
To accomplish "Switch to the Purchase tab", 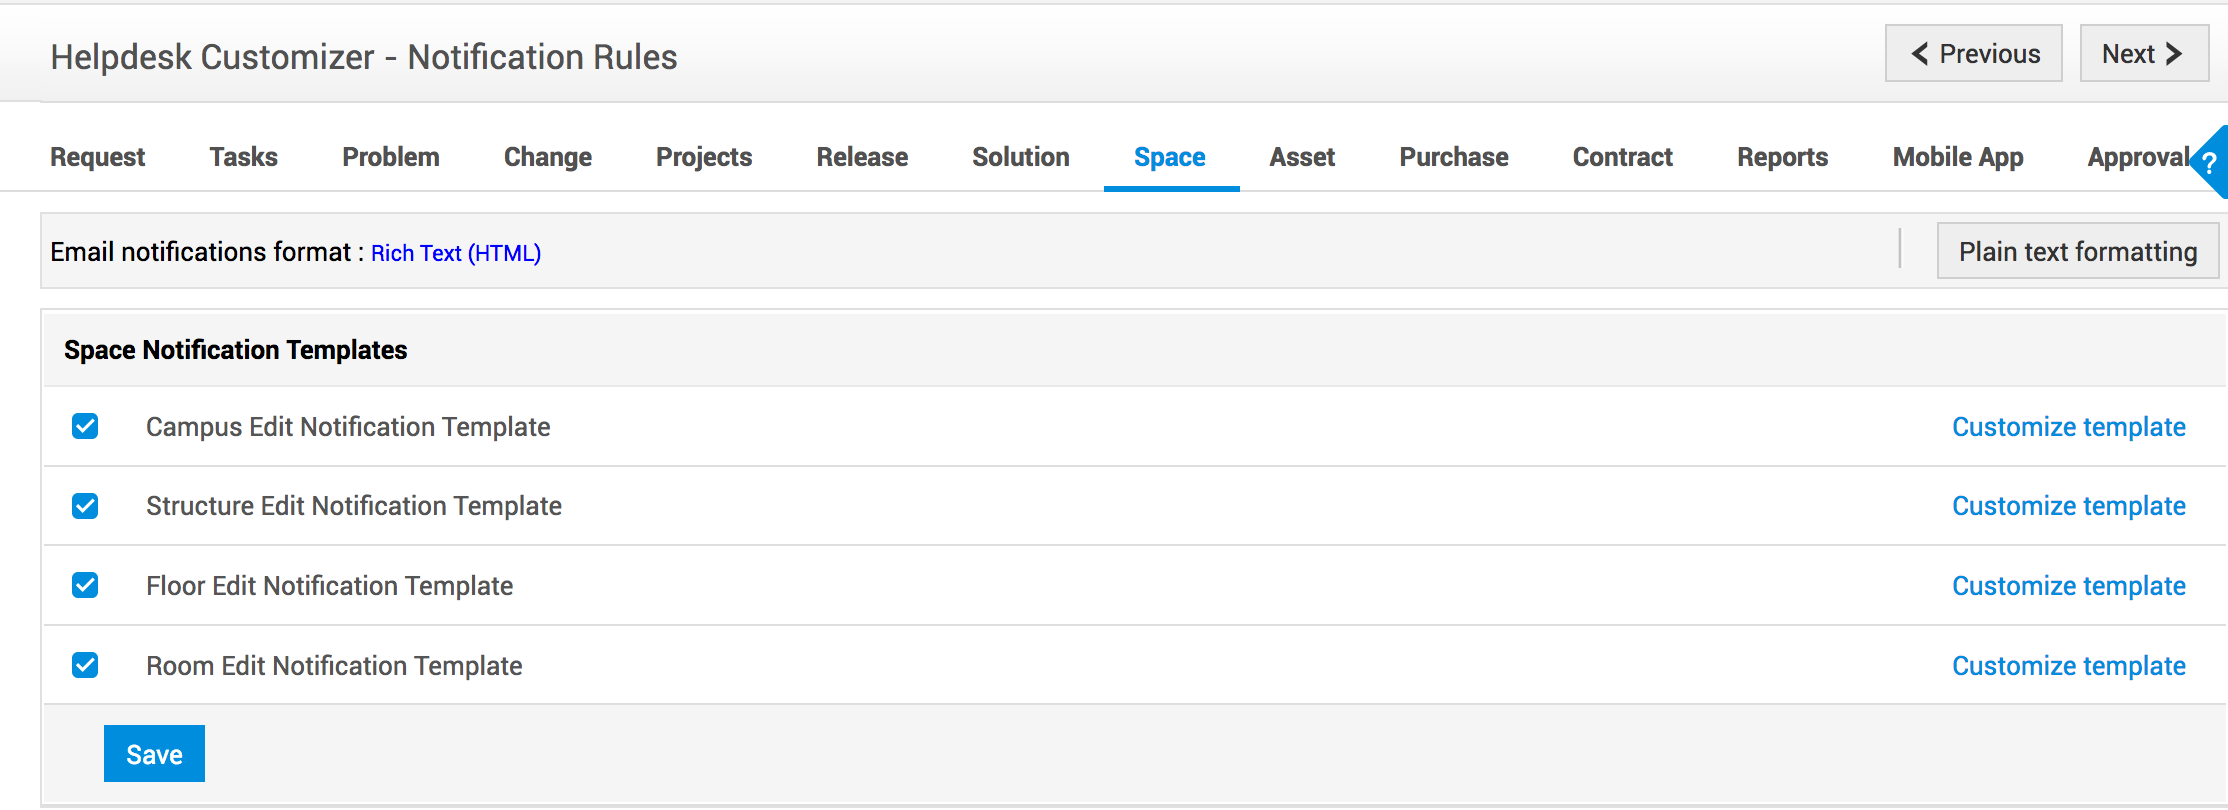I will point(1454,157).
